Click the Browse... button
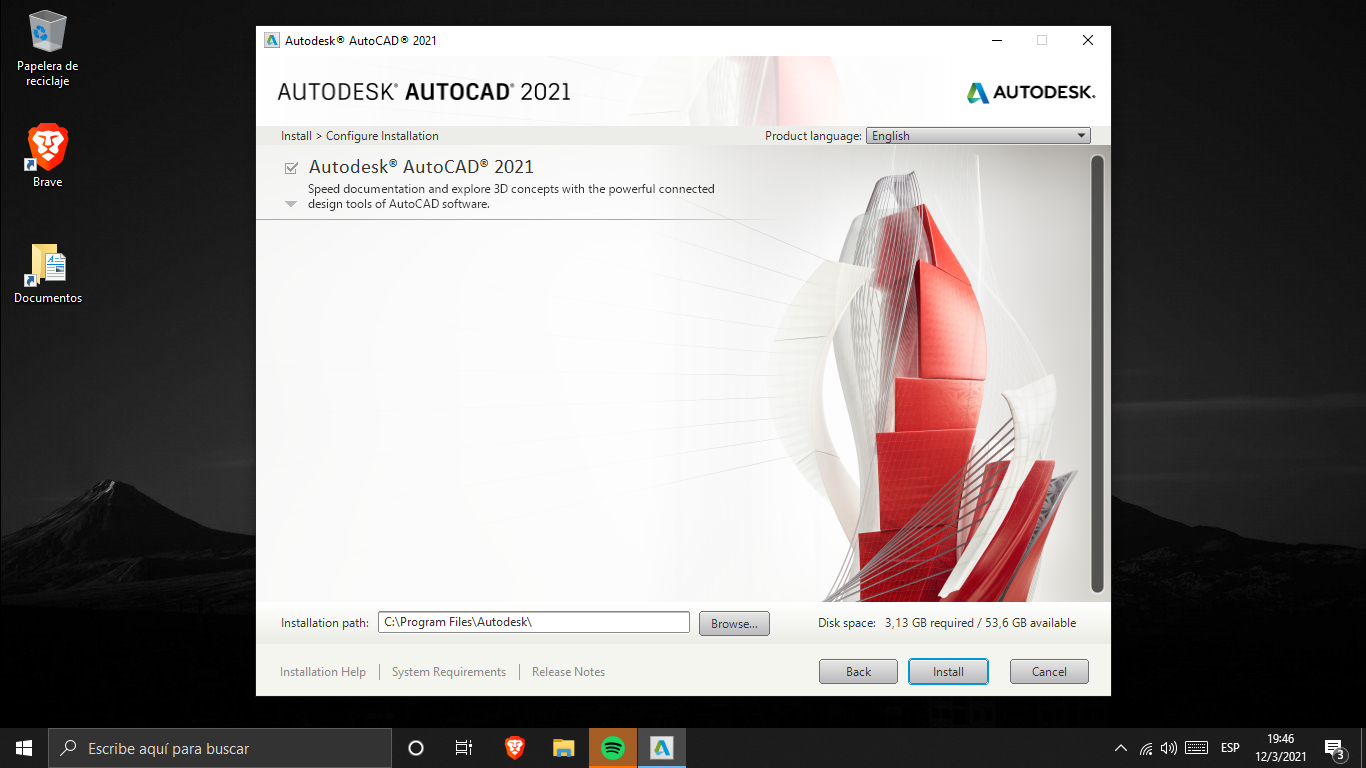This screenshot has width=1366, height=768. coord(734,623)
